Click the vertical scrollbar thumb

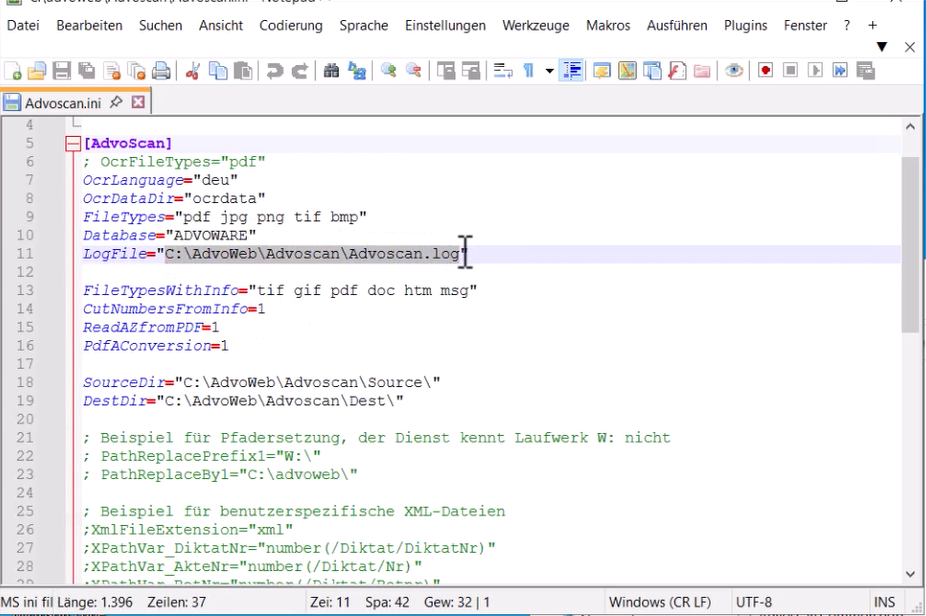tap(910, 245)
